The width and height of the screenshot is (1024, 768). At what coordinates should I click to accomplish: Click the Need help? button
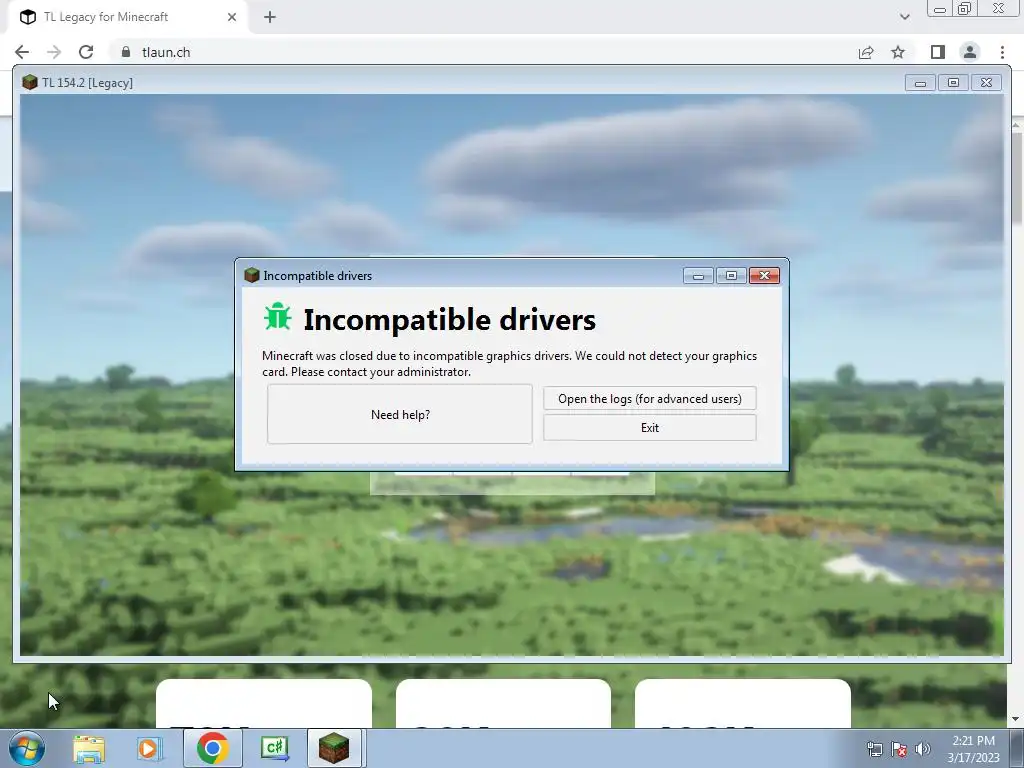click(x=400, y=414)
